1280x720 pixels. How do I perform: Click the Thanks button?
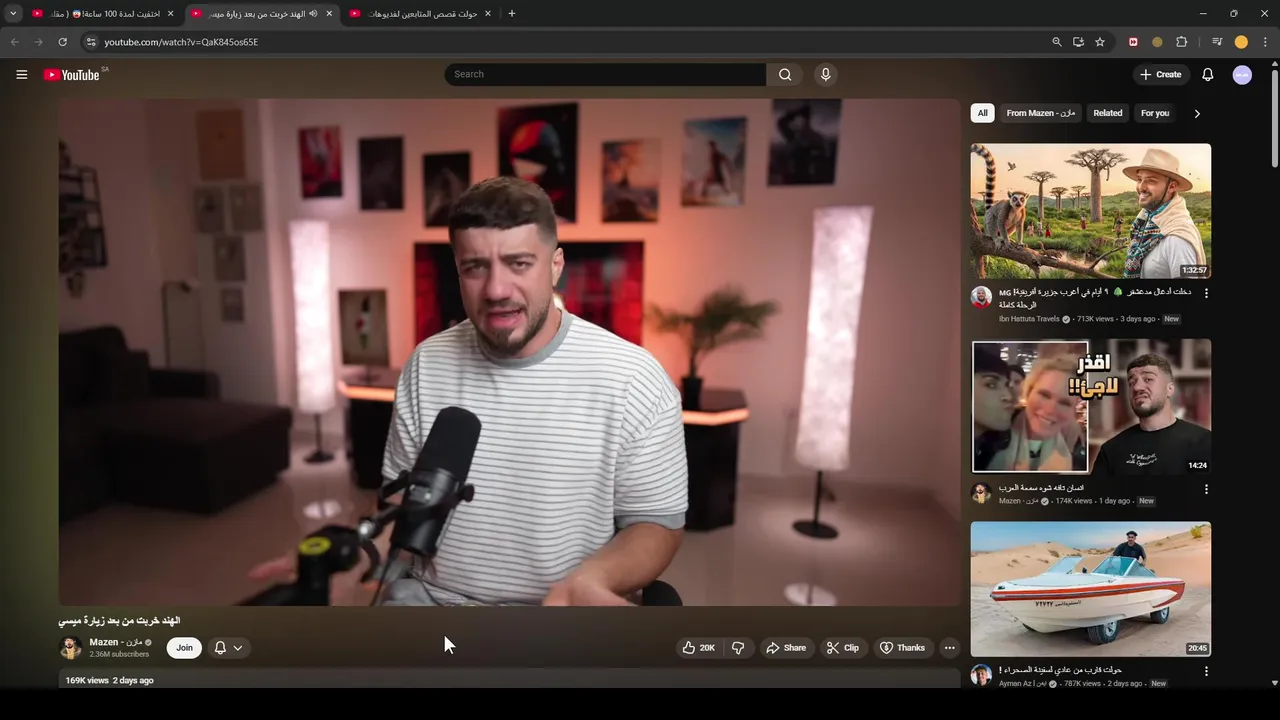point(902,648)
